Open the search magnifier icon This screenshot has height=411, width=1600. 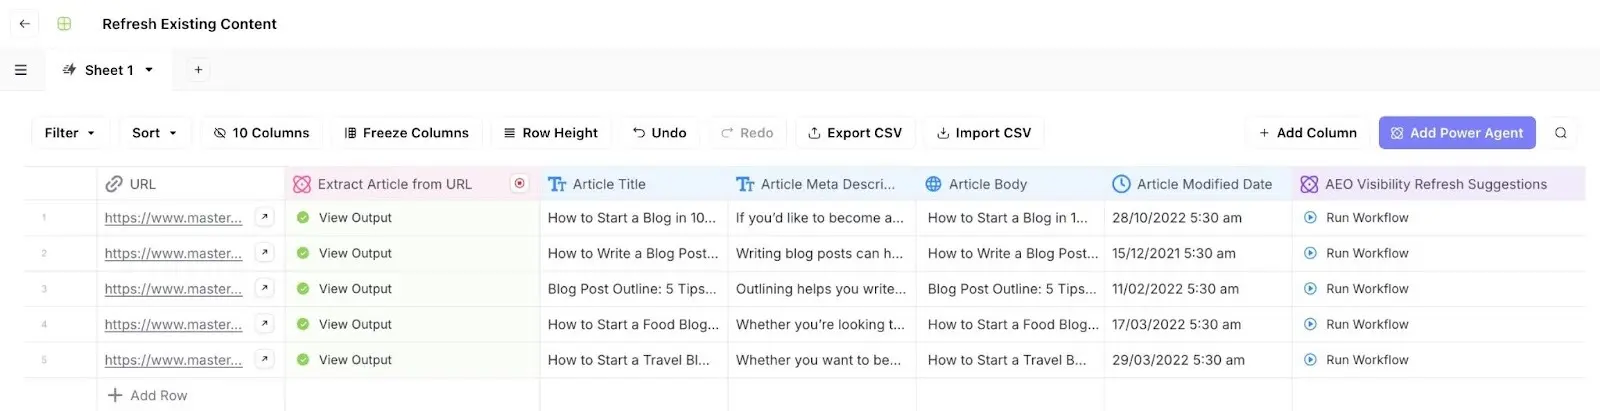(x=1560, y=133)
